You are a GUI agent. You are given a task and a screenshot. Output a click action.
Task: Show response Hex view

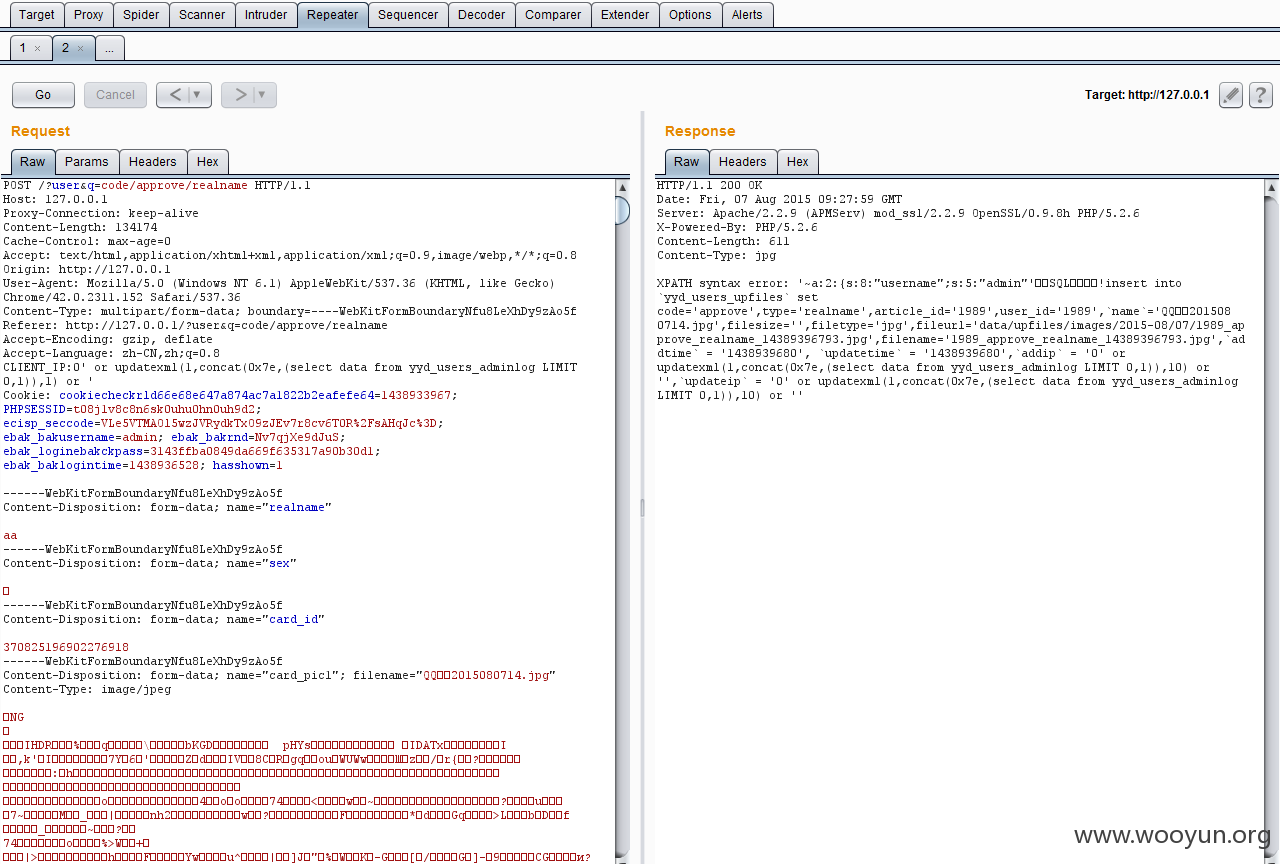point(798,162)
